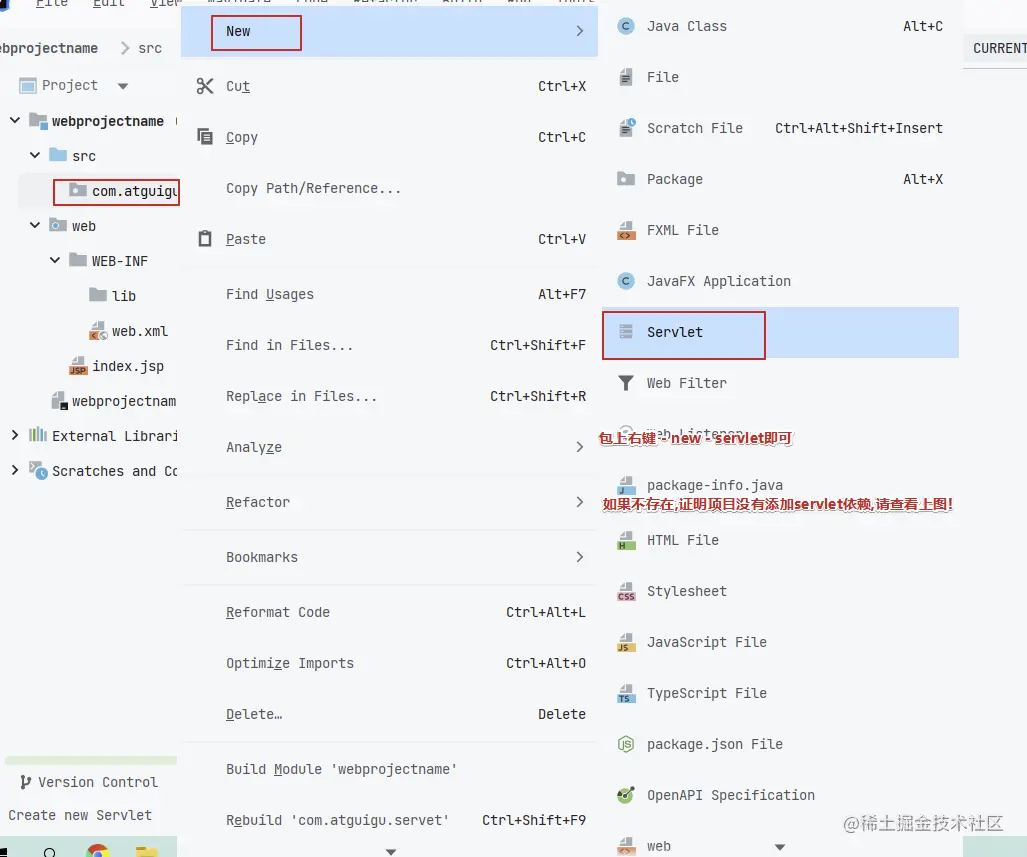The height and width of the screenshot is (857, 1027).
Task: Click the package.json File icon
Action: tap(626, 744)
